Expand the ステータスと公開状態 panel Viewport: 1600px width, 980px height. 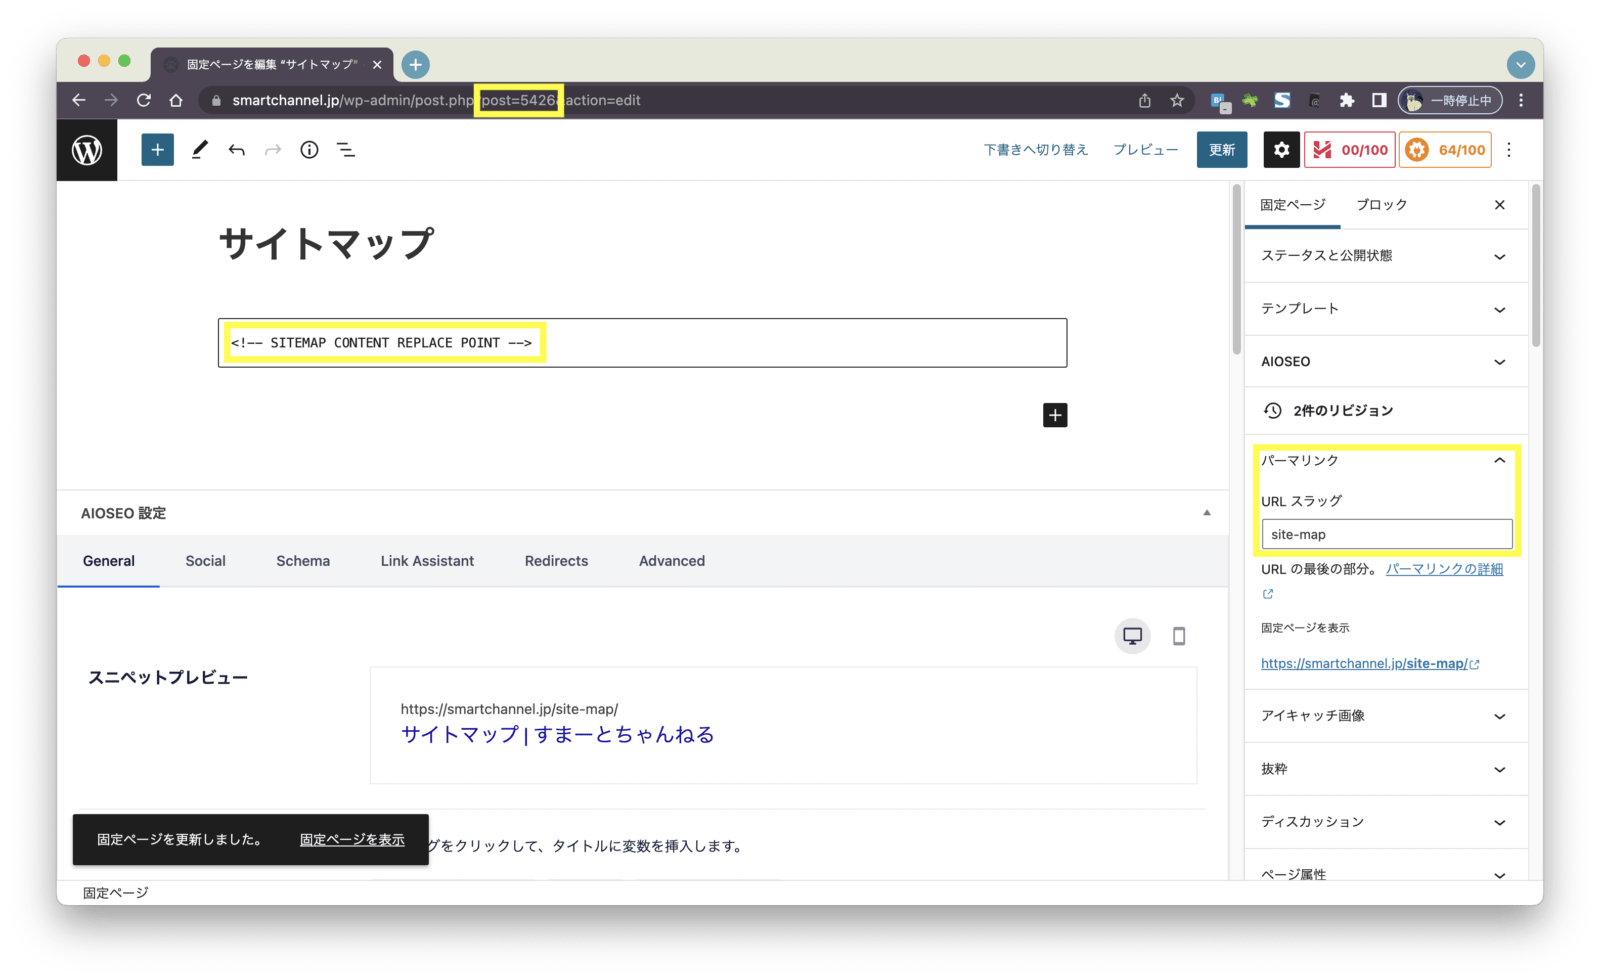[1385, 256]
